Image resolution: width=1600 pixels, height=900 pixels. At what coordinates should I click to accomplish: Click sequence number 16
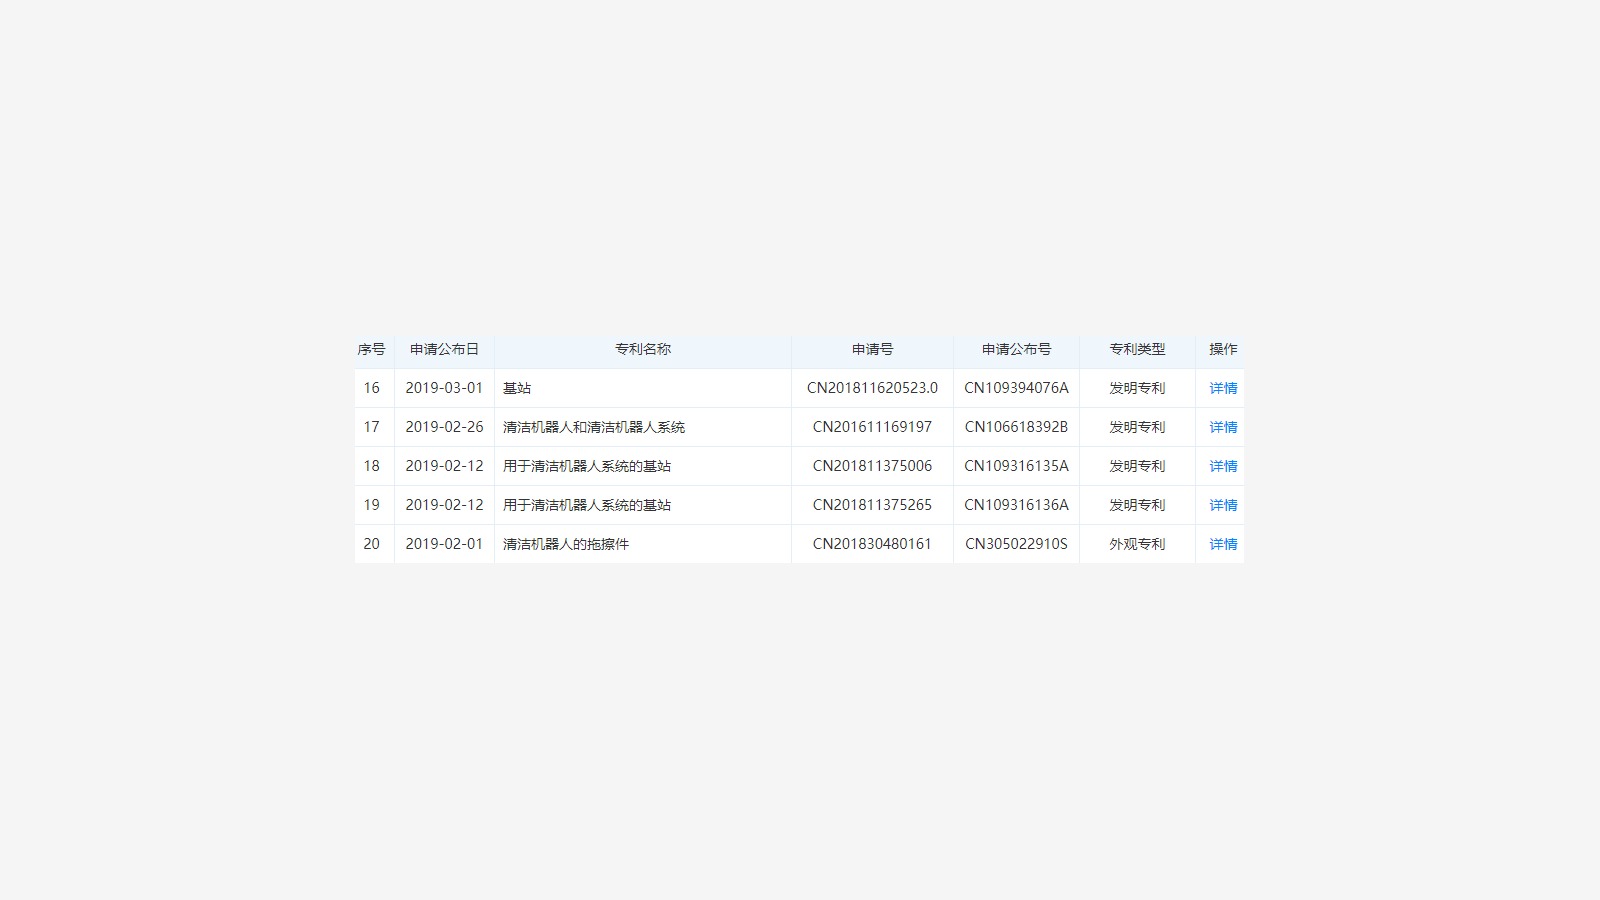[371, 388]
